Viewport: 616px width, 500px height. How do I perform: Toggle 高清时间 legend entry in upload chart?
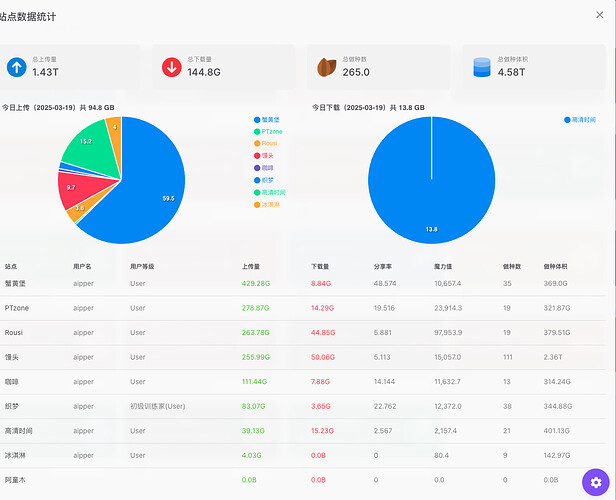270,192
